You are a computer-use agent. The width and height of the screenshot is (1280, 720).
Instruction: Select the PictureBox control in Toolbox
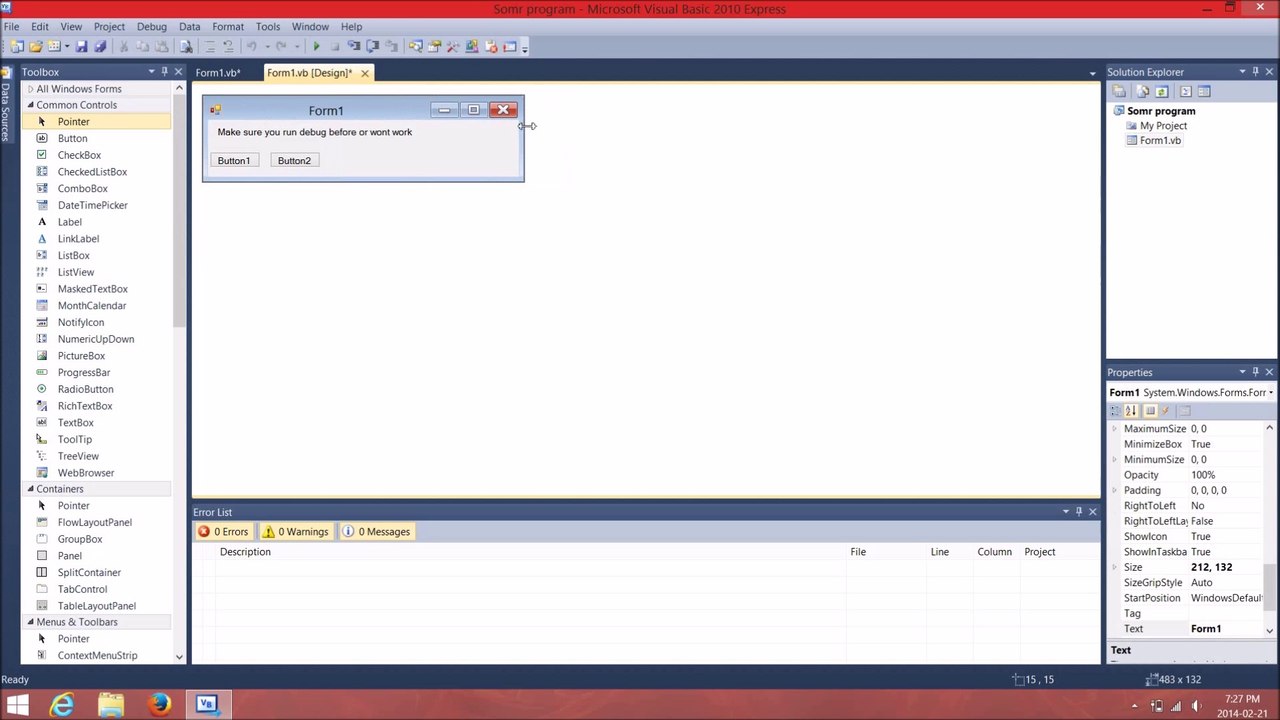(81, 356)
